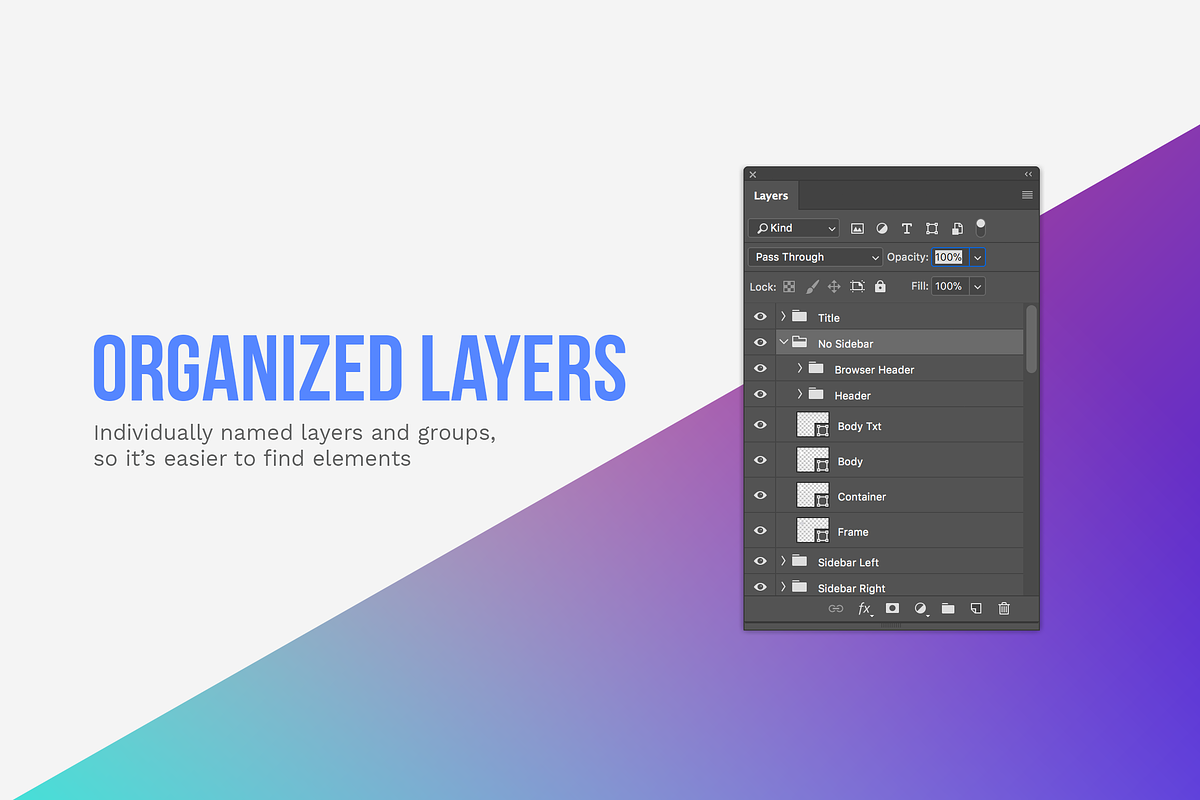Select the Title group name
Screen dimensions: 1200x800
[x=829, y=318]
